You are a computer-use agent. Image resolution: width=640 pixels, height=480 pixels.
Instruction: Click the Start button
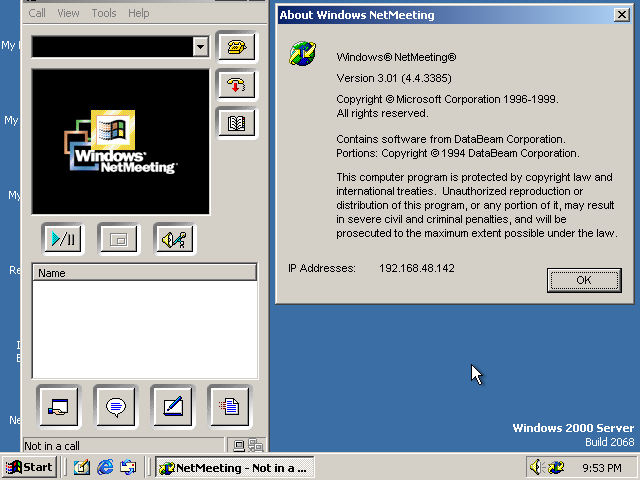[x=29, y=467]
